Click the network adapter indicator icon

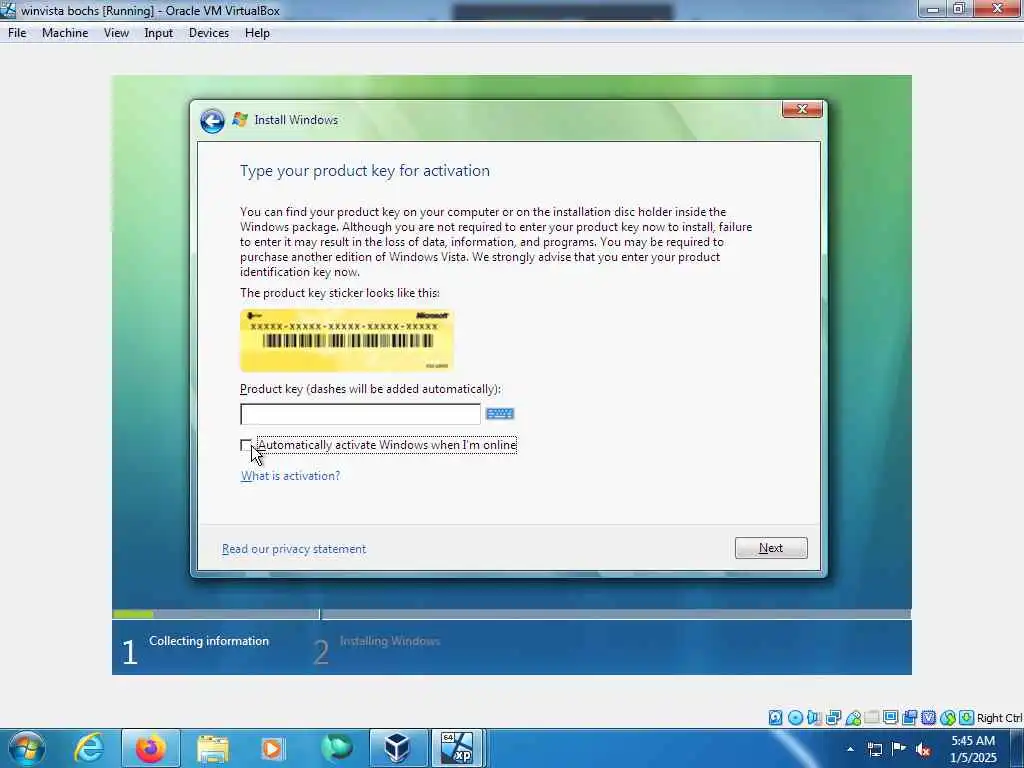(x=833, y=718)
